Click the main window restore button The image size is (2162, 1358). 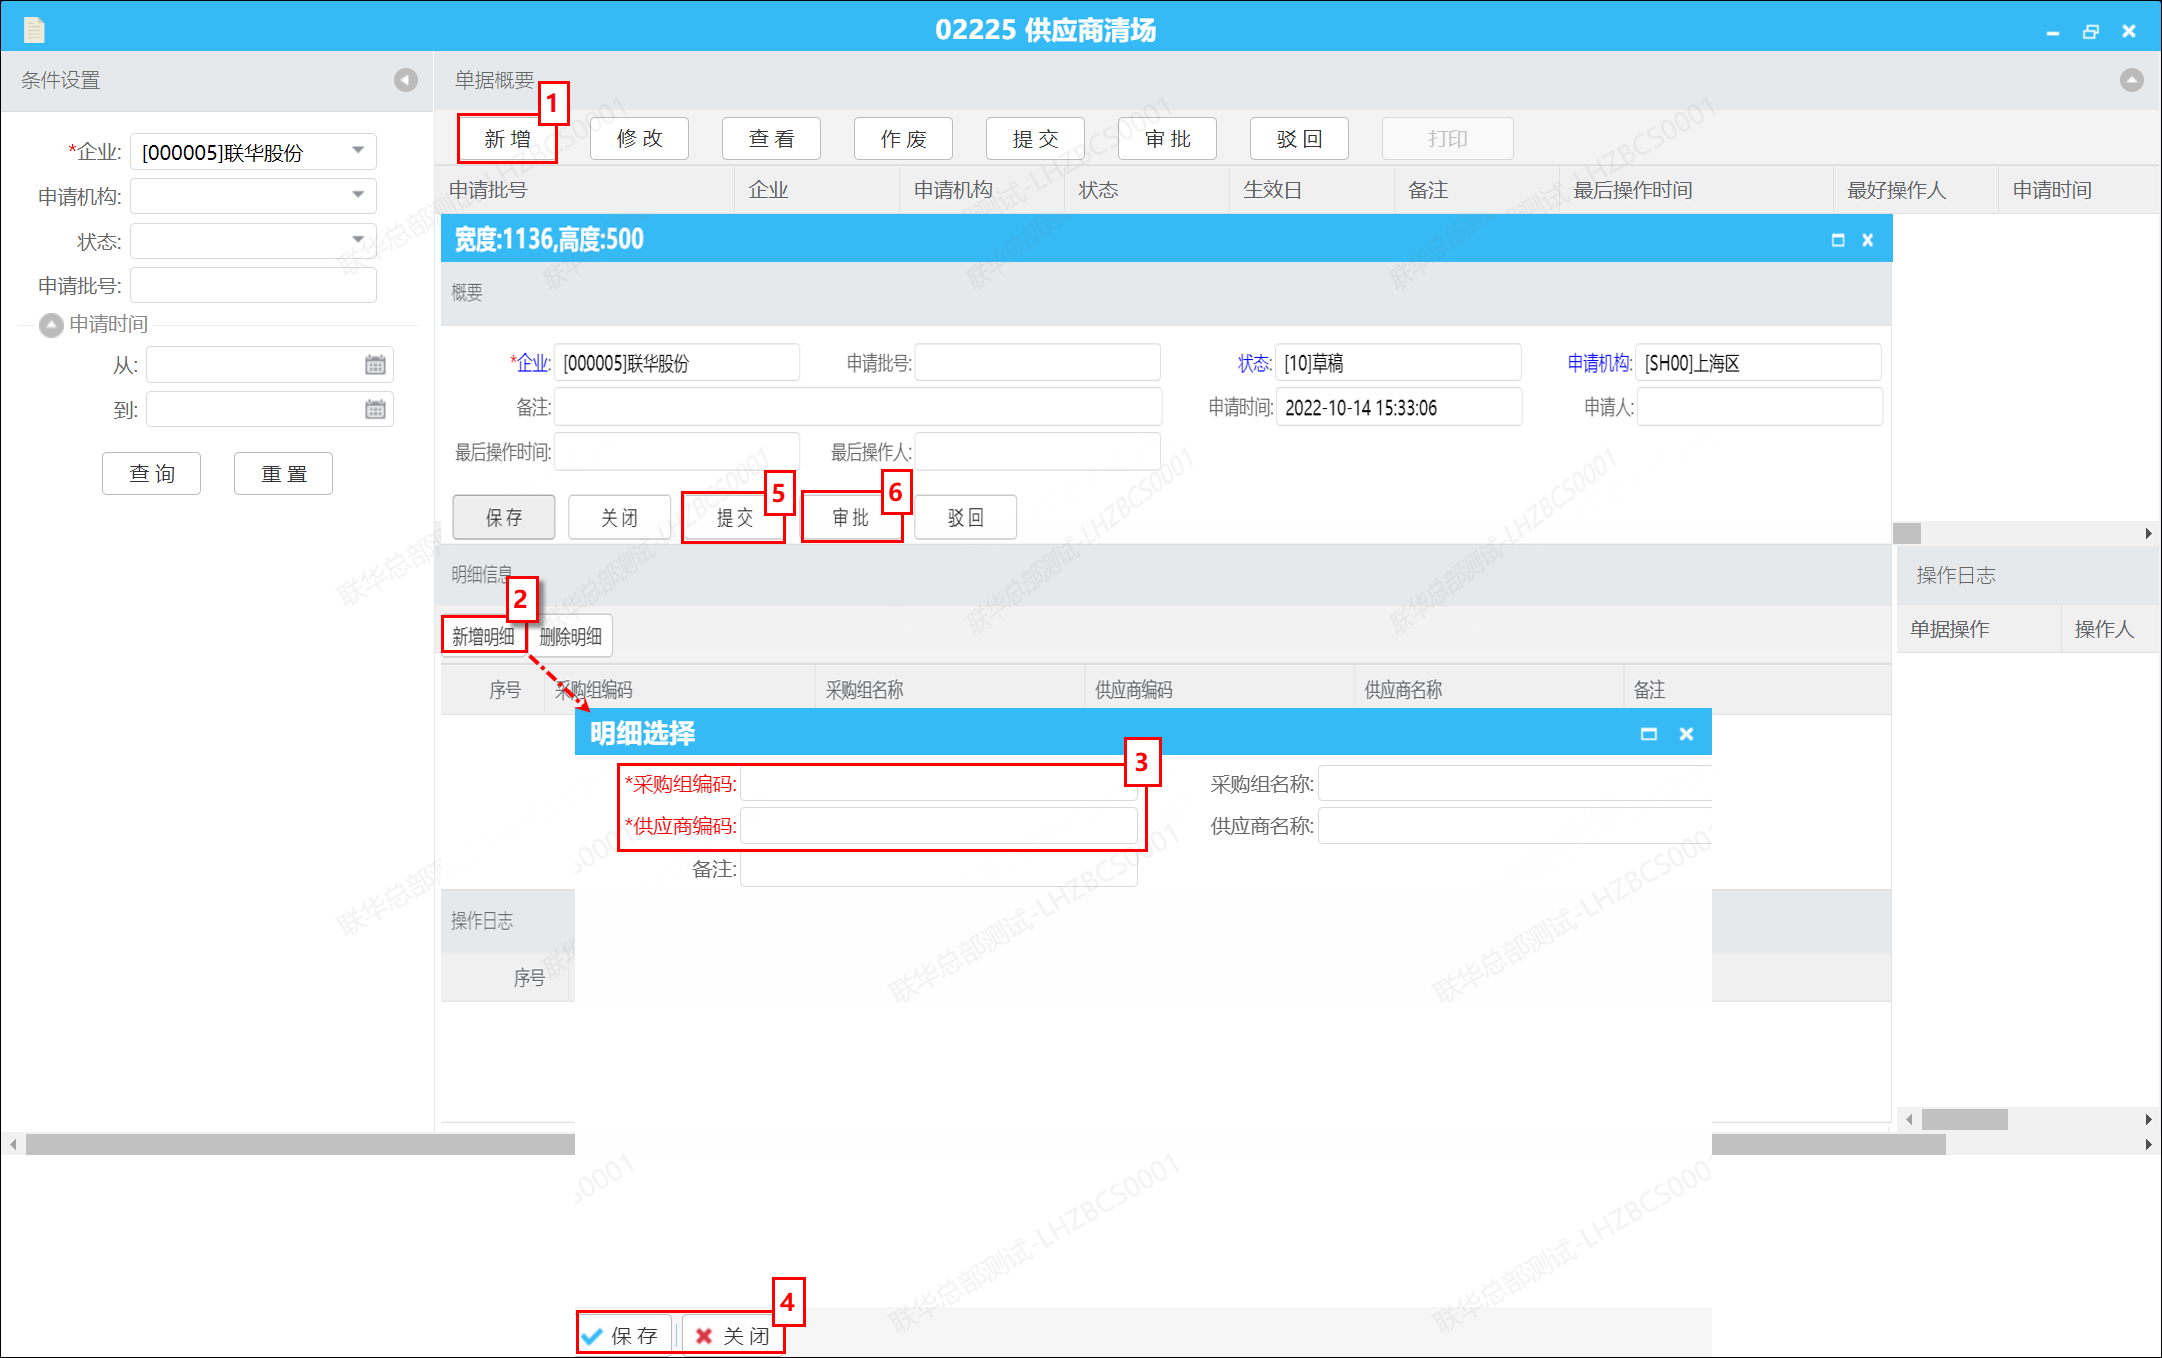click(x=2090, y=32)
